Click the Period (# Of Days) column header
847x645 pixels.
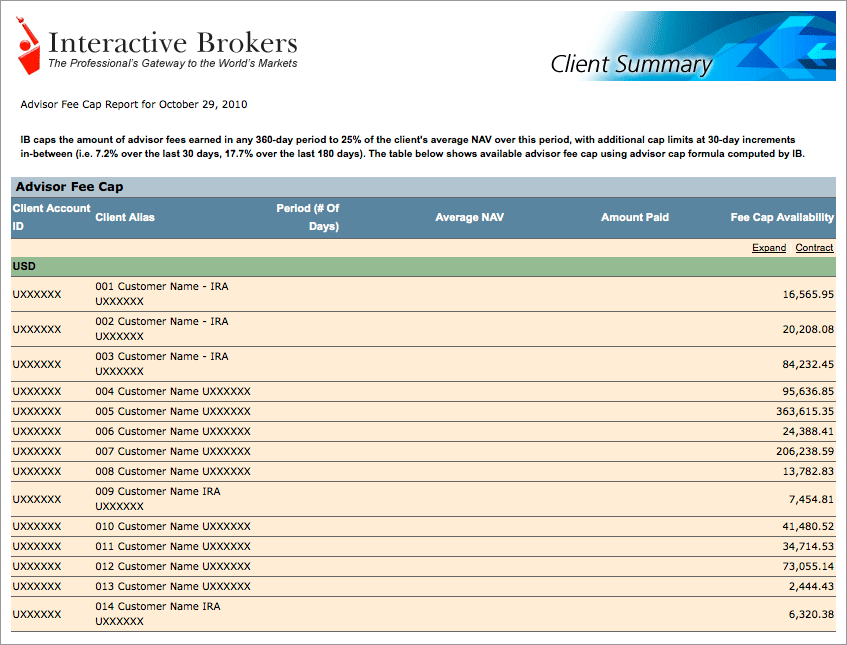point(308,217)
